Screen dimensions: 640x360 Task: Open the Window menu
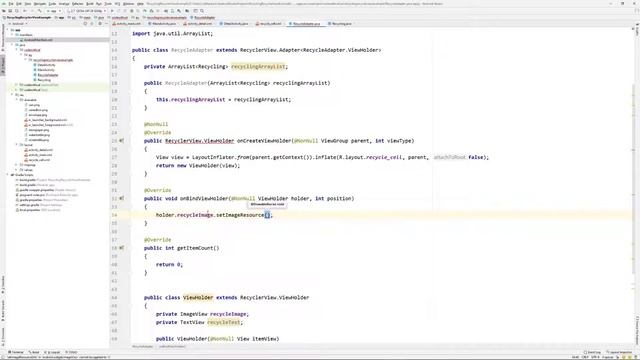click(128, 4)
